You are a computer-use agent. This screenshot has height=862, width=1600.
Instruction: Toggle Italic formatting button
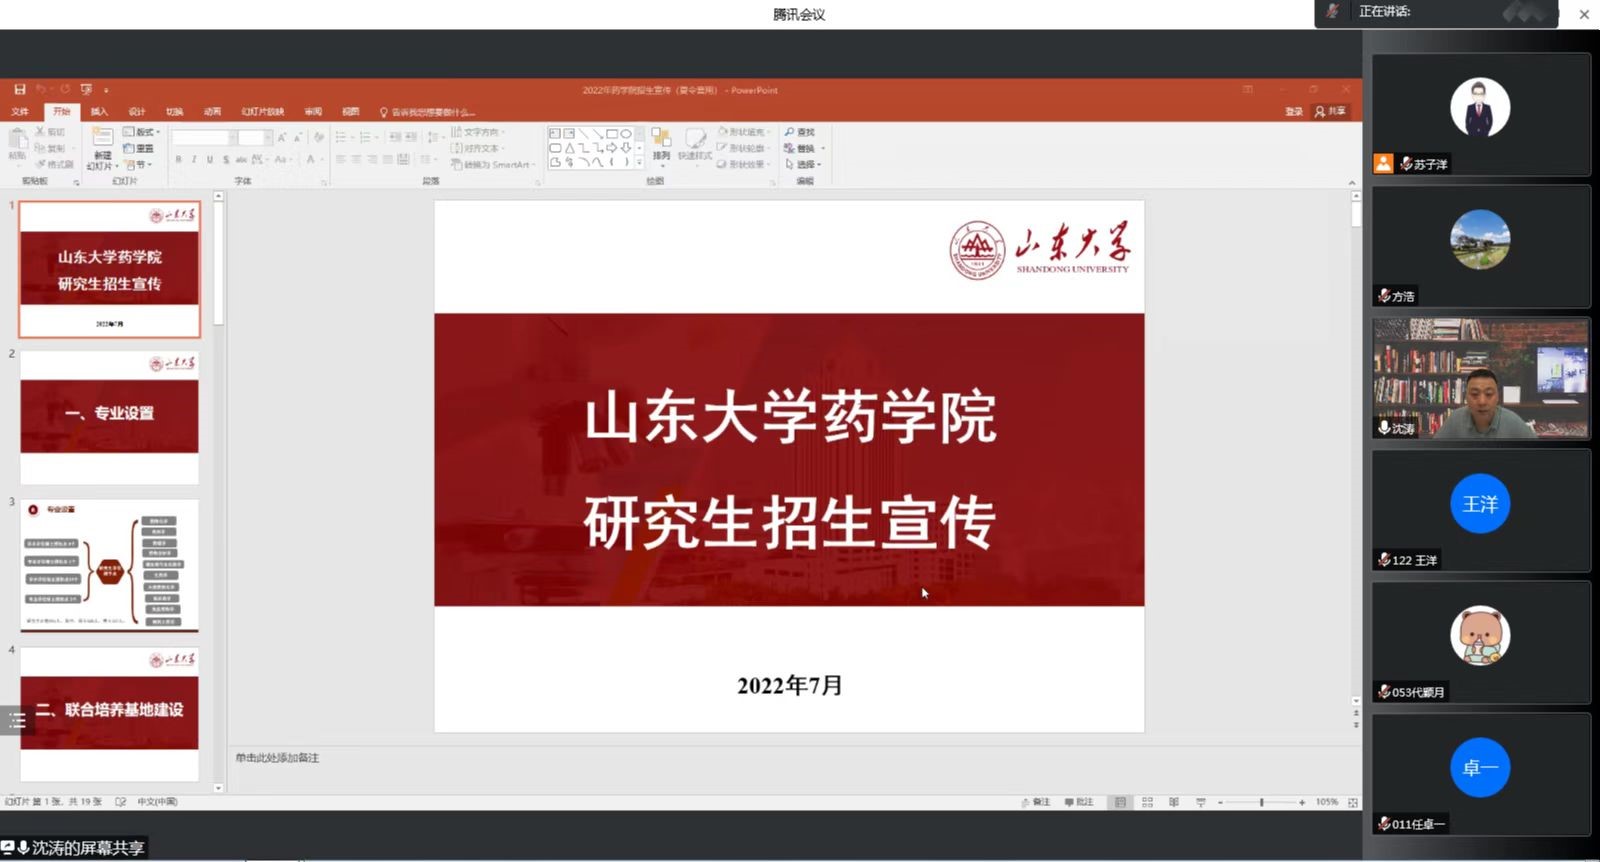pyautogui.click(x=194, y=159)
